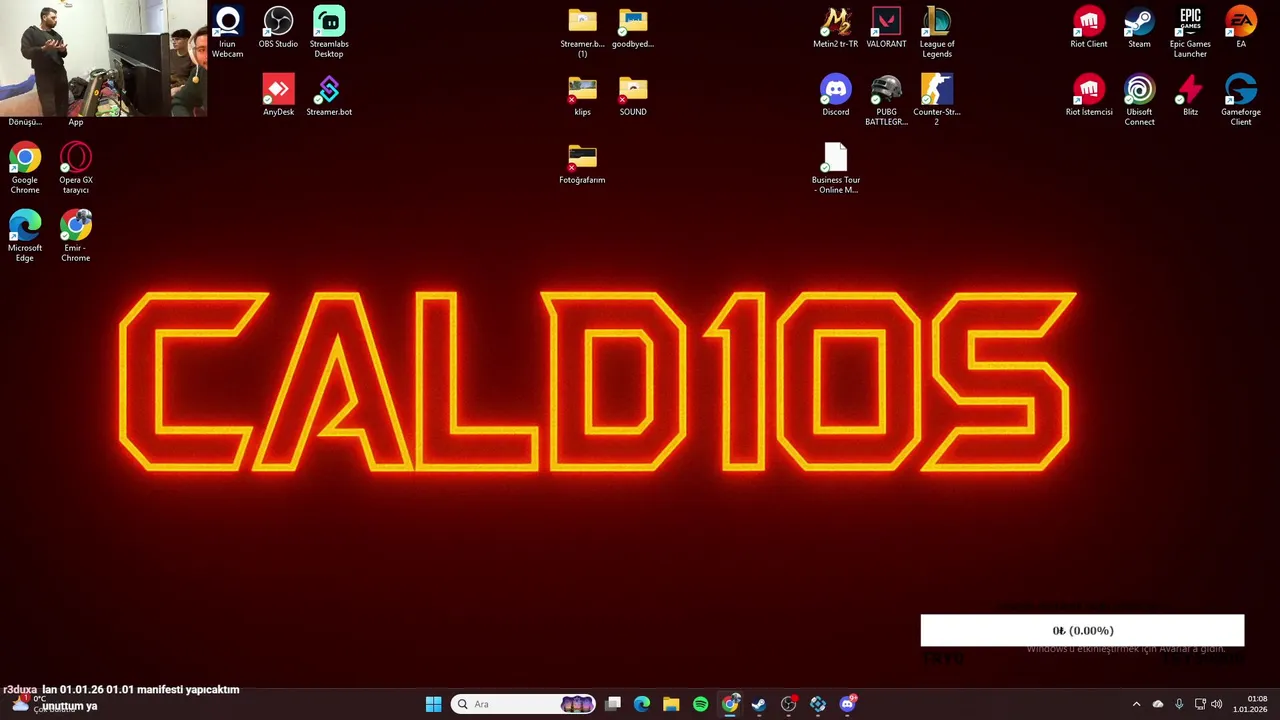The image size is (1280, 720).
Task: Select the Gameforge Client desktop icon
Action: tap(1241, 101)
